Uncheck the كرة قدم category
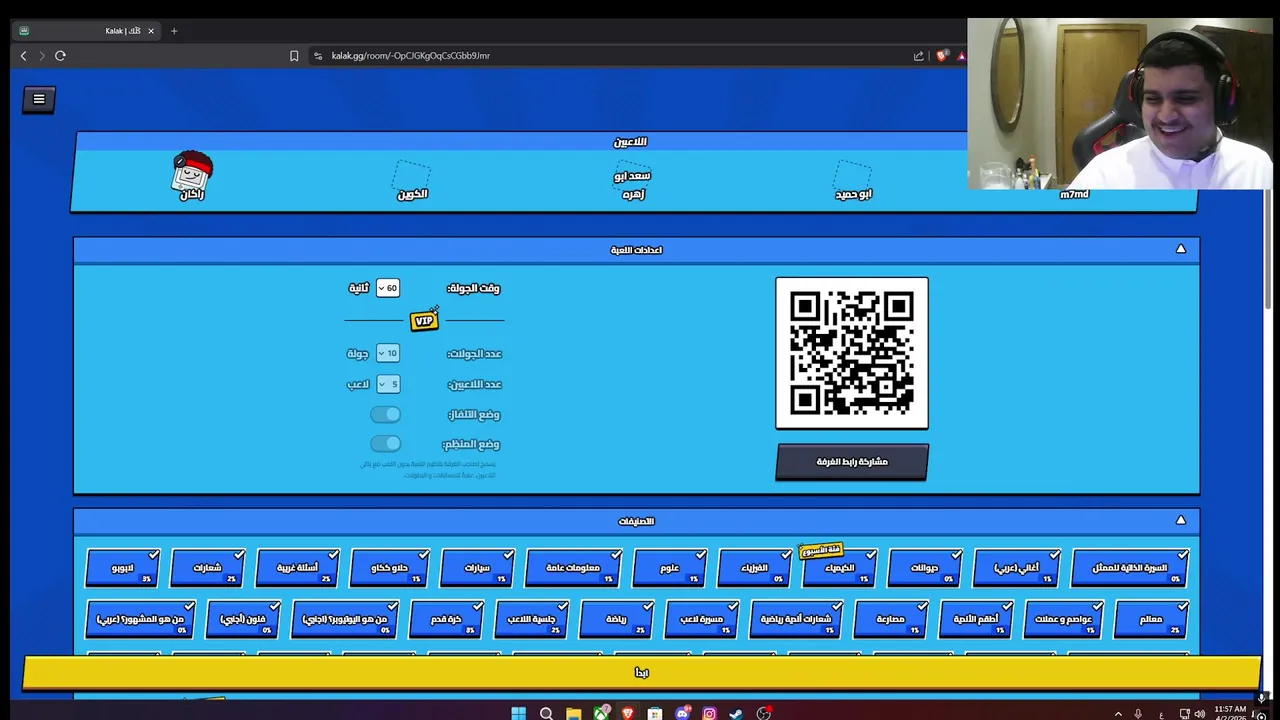The width and height of the screenshot is (1280, 720). tap(447, 619)
